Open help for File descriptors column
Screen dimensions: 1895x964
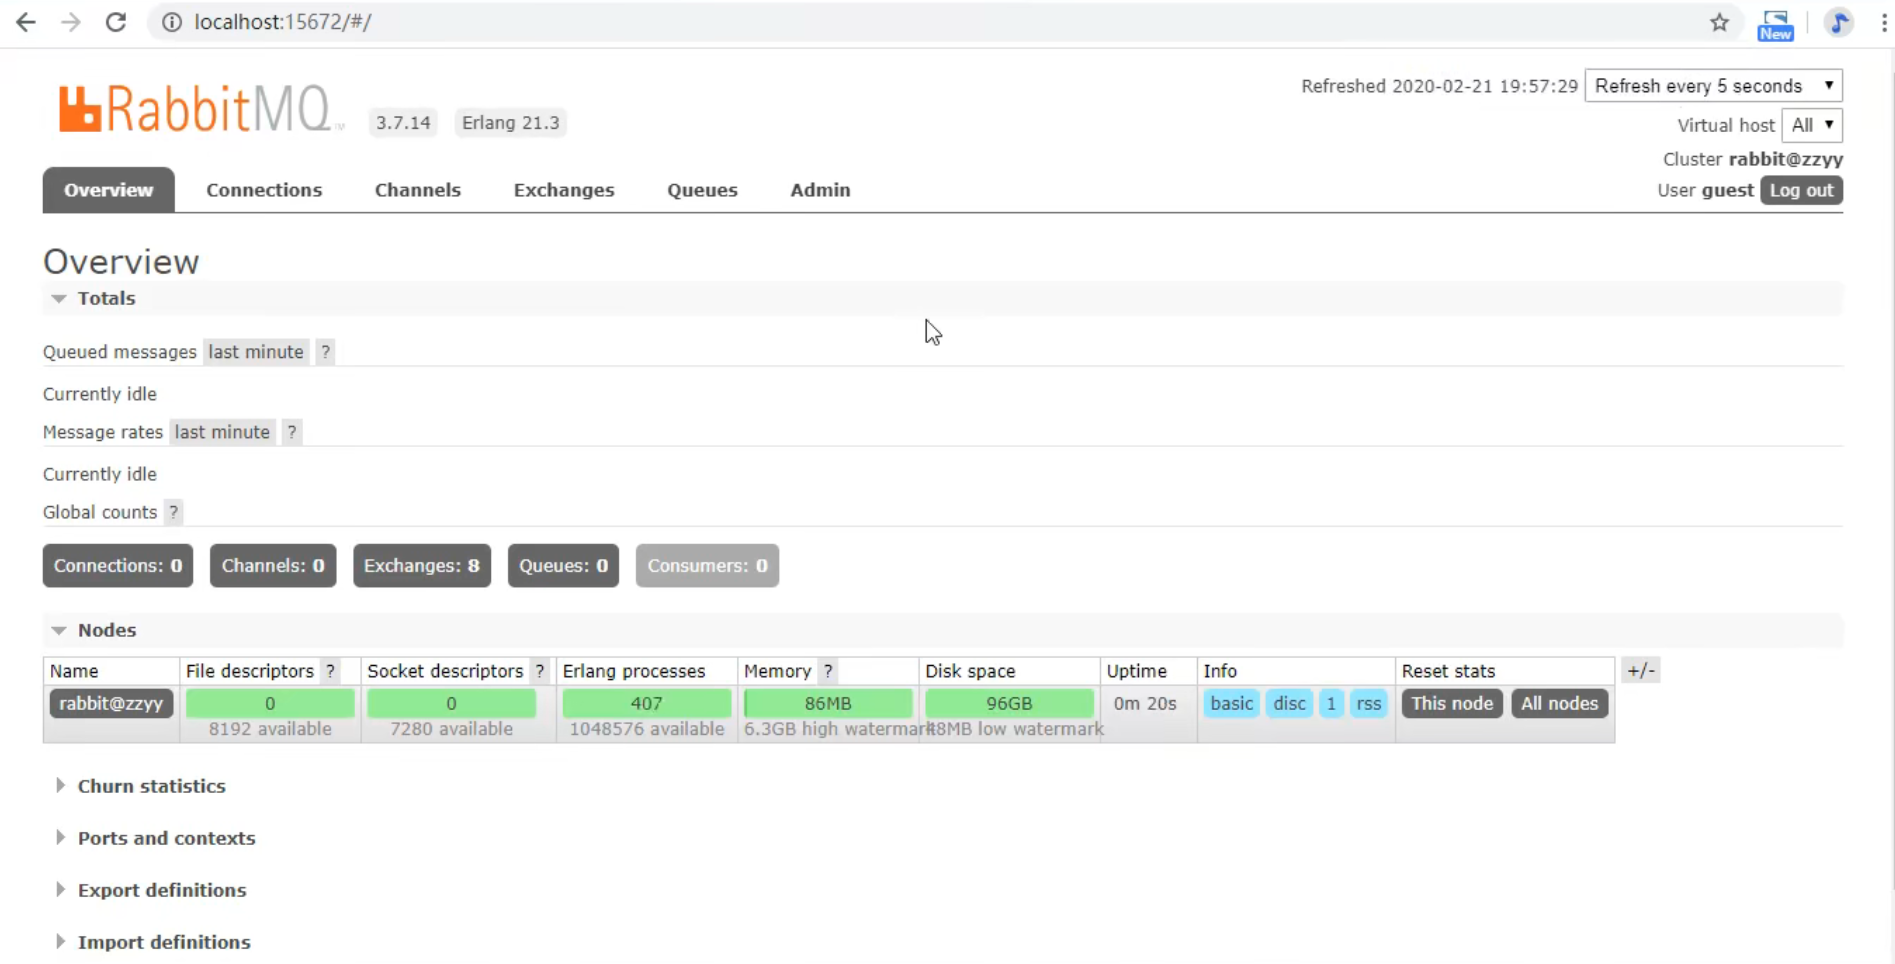pyautogui.click(x=330, y=671)
